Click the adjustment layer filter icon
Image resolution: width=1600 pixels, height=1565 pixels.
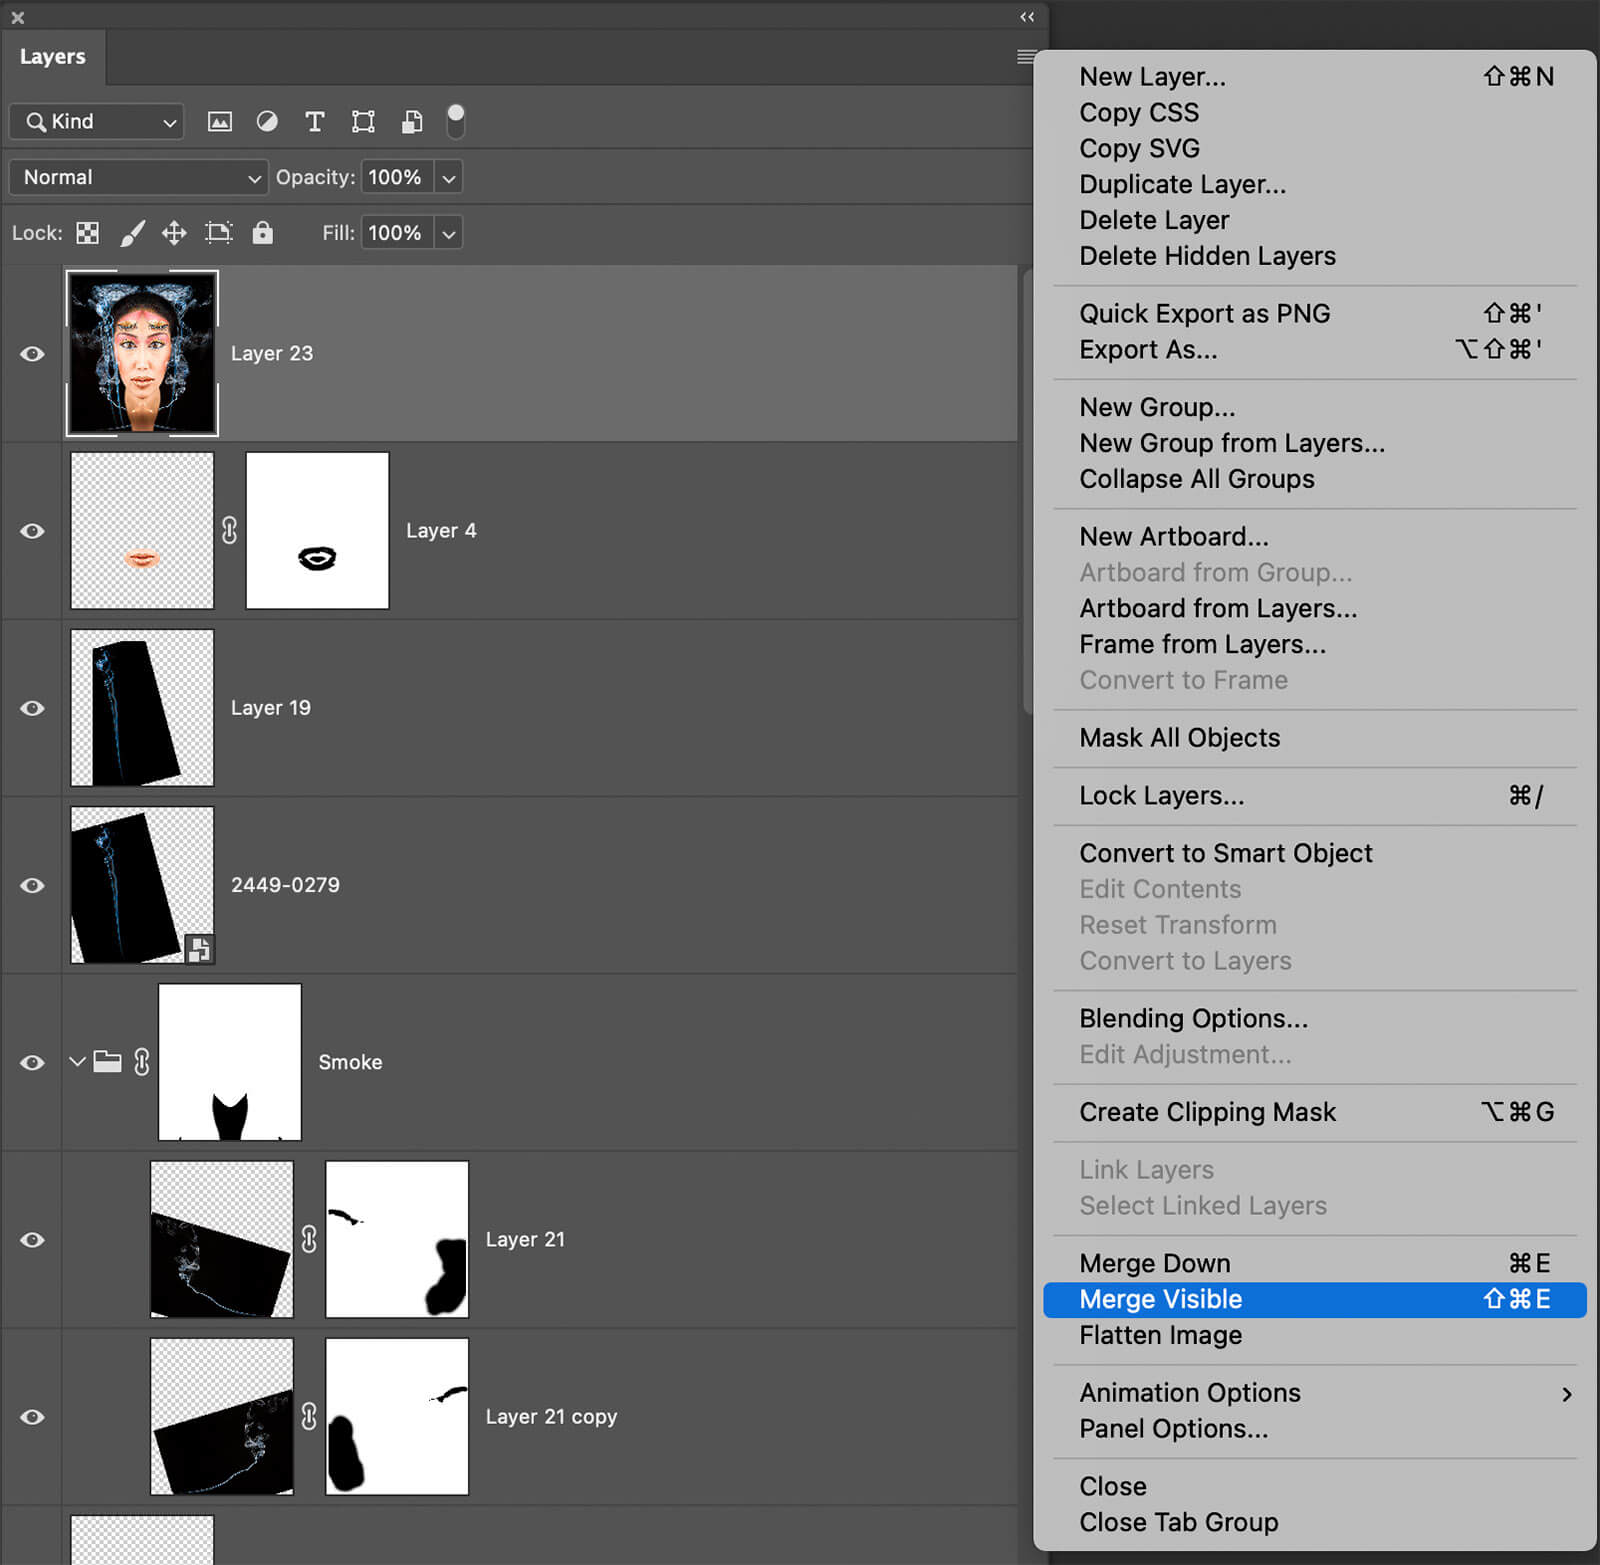tap(267, 122)
